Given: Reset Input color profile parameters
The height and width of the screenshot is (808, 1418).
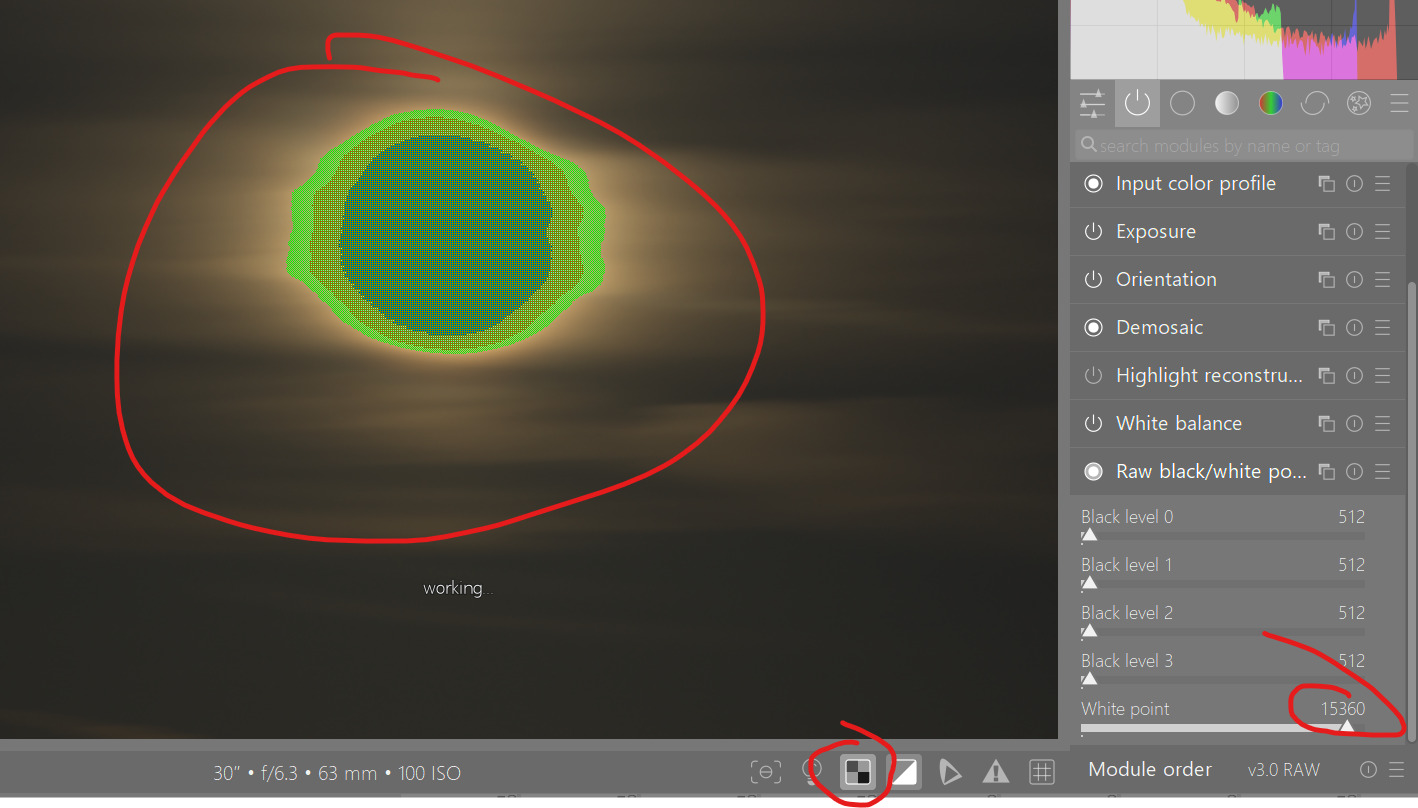Looking at the screenshot, I should 1355,184.
